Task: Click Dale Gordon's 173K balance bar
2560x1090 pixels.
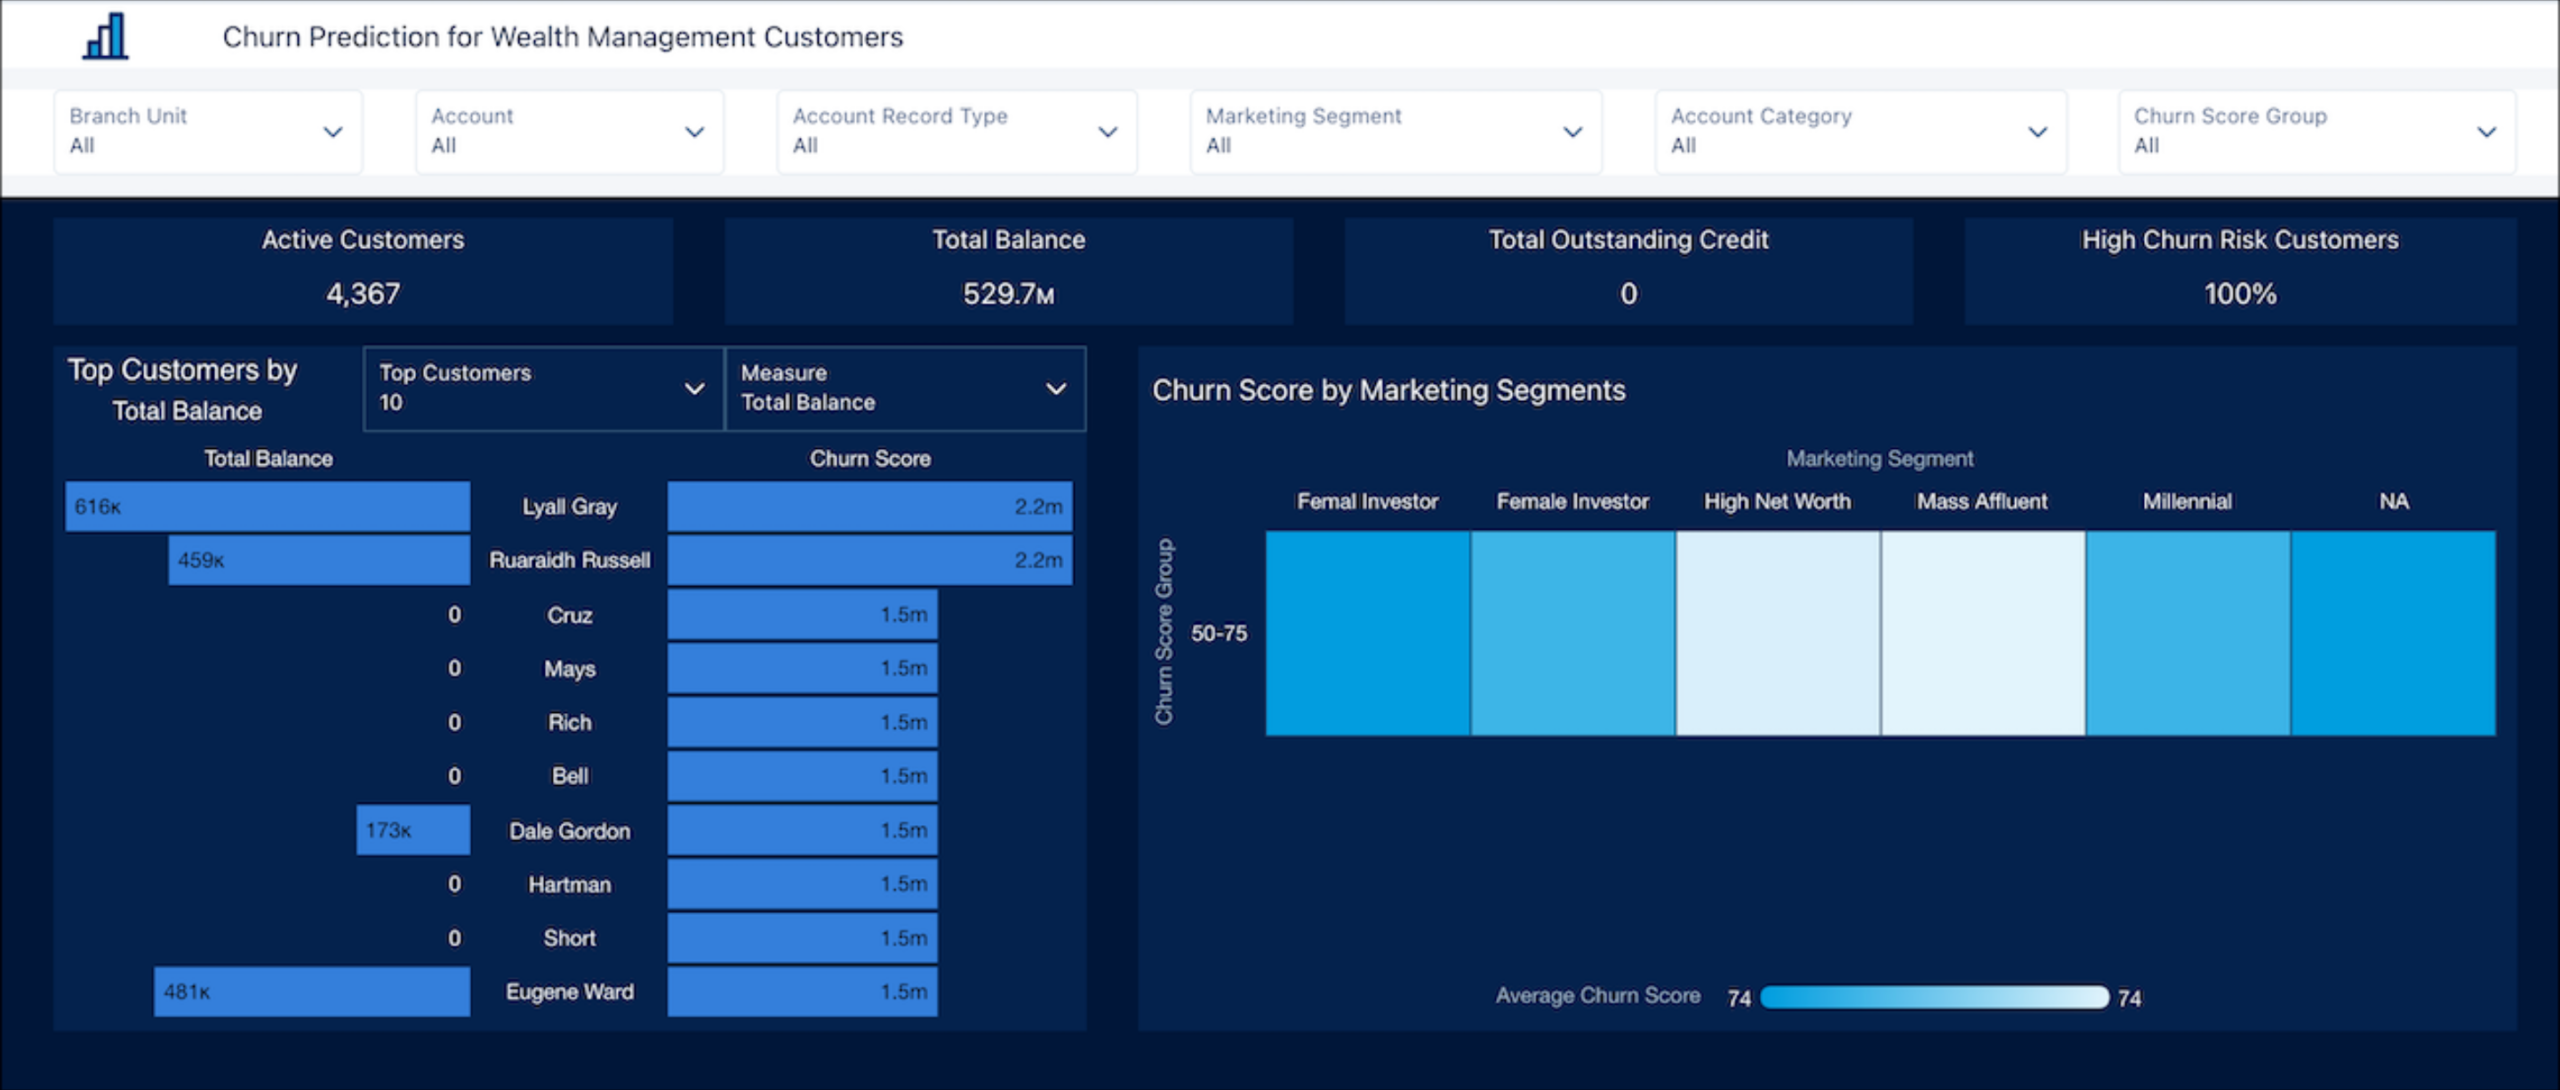Action: [x=413, y=830]
